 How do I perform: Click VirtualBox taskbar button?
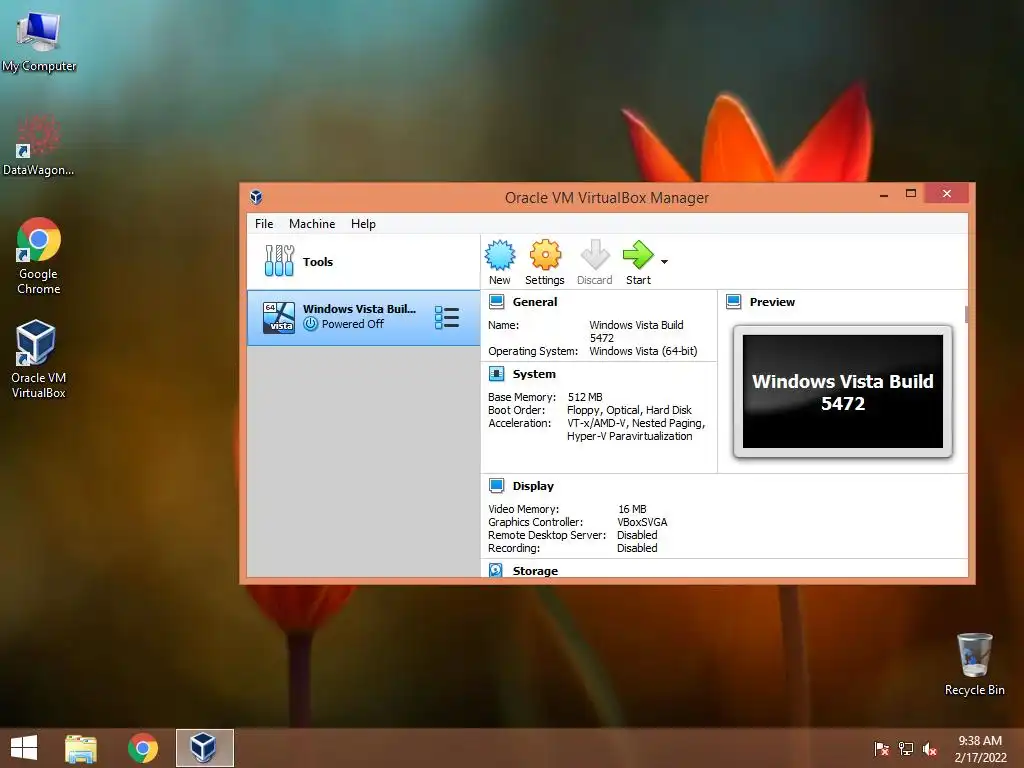coord(204,748)
